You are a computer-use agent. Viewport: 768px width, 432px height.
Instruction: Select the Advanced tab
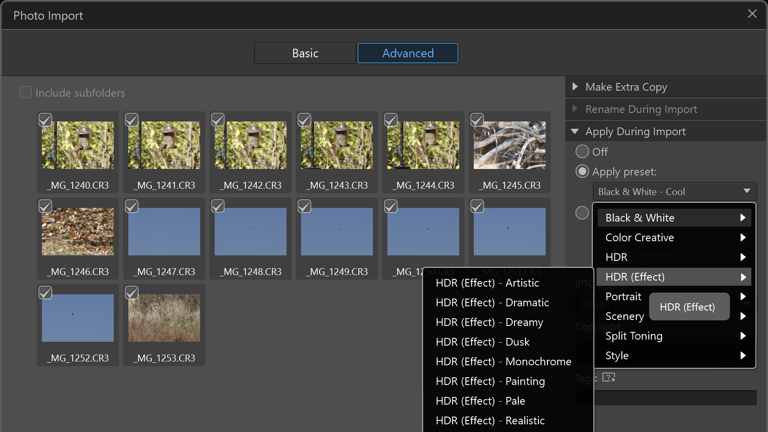pos(408,53)
